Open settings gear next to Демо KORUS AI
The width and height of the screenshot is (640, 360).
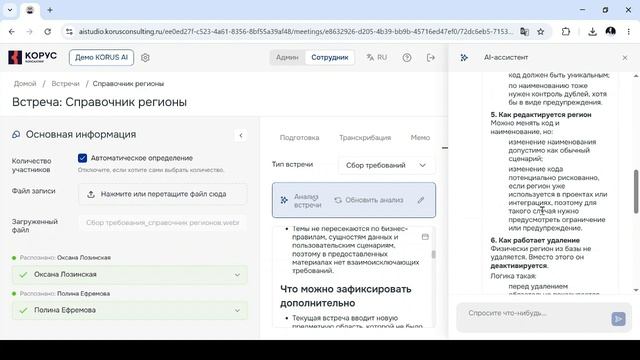pos(145,58)
